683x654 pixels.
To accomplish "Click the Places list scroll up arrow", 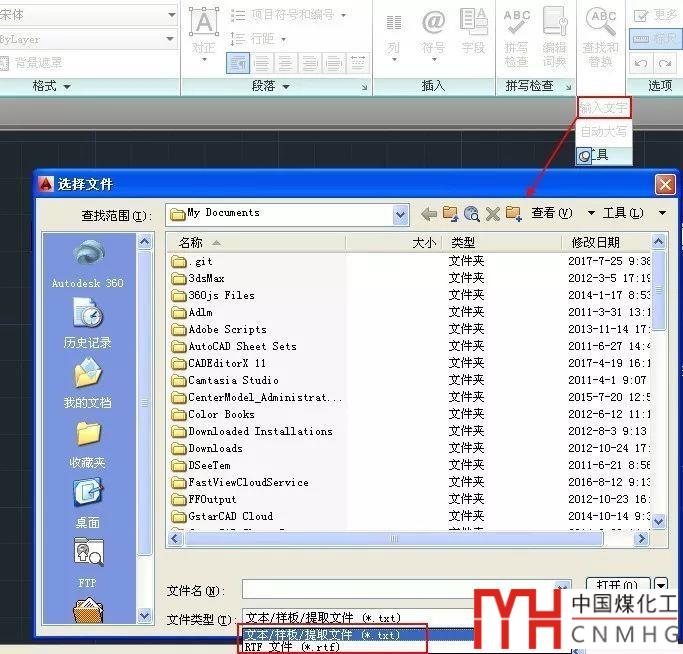I will 145,241.
